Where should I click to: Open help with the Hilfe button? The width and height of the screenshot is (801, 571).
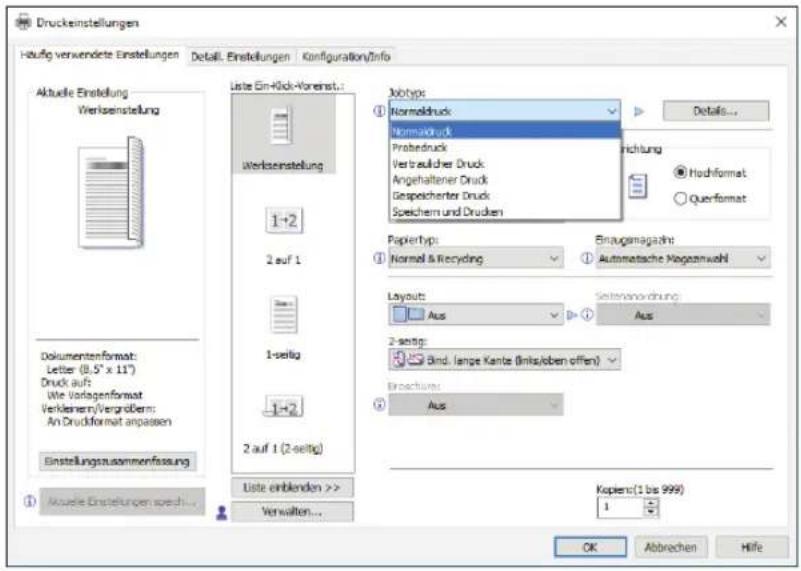tap(752, 547)
